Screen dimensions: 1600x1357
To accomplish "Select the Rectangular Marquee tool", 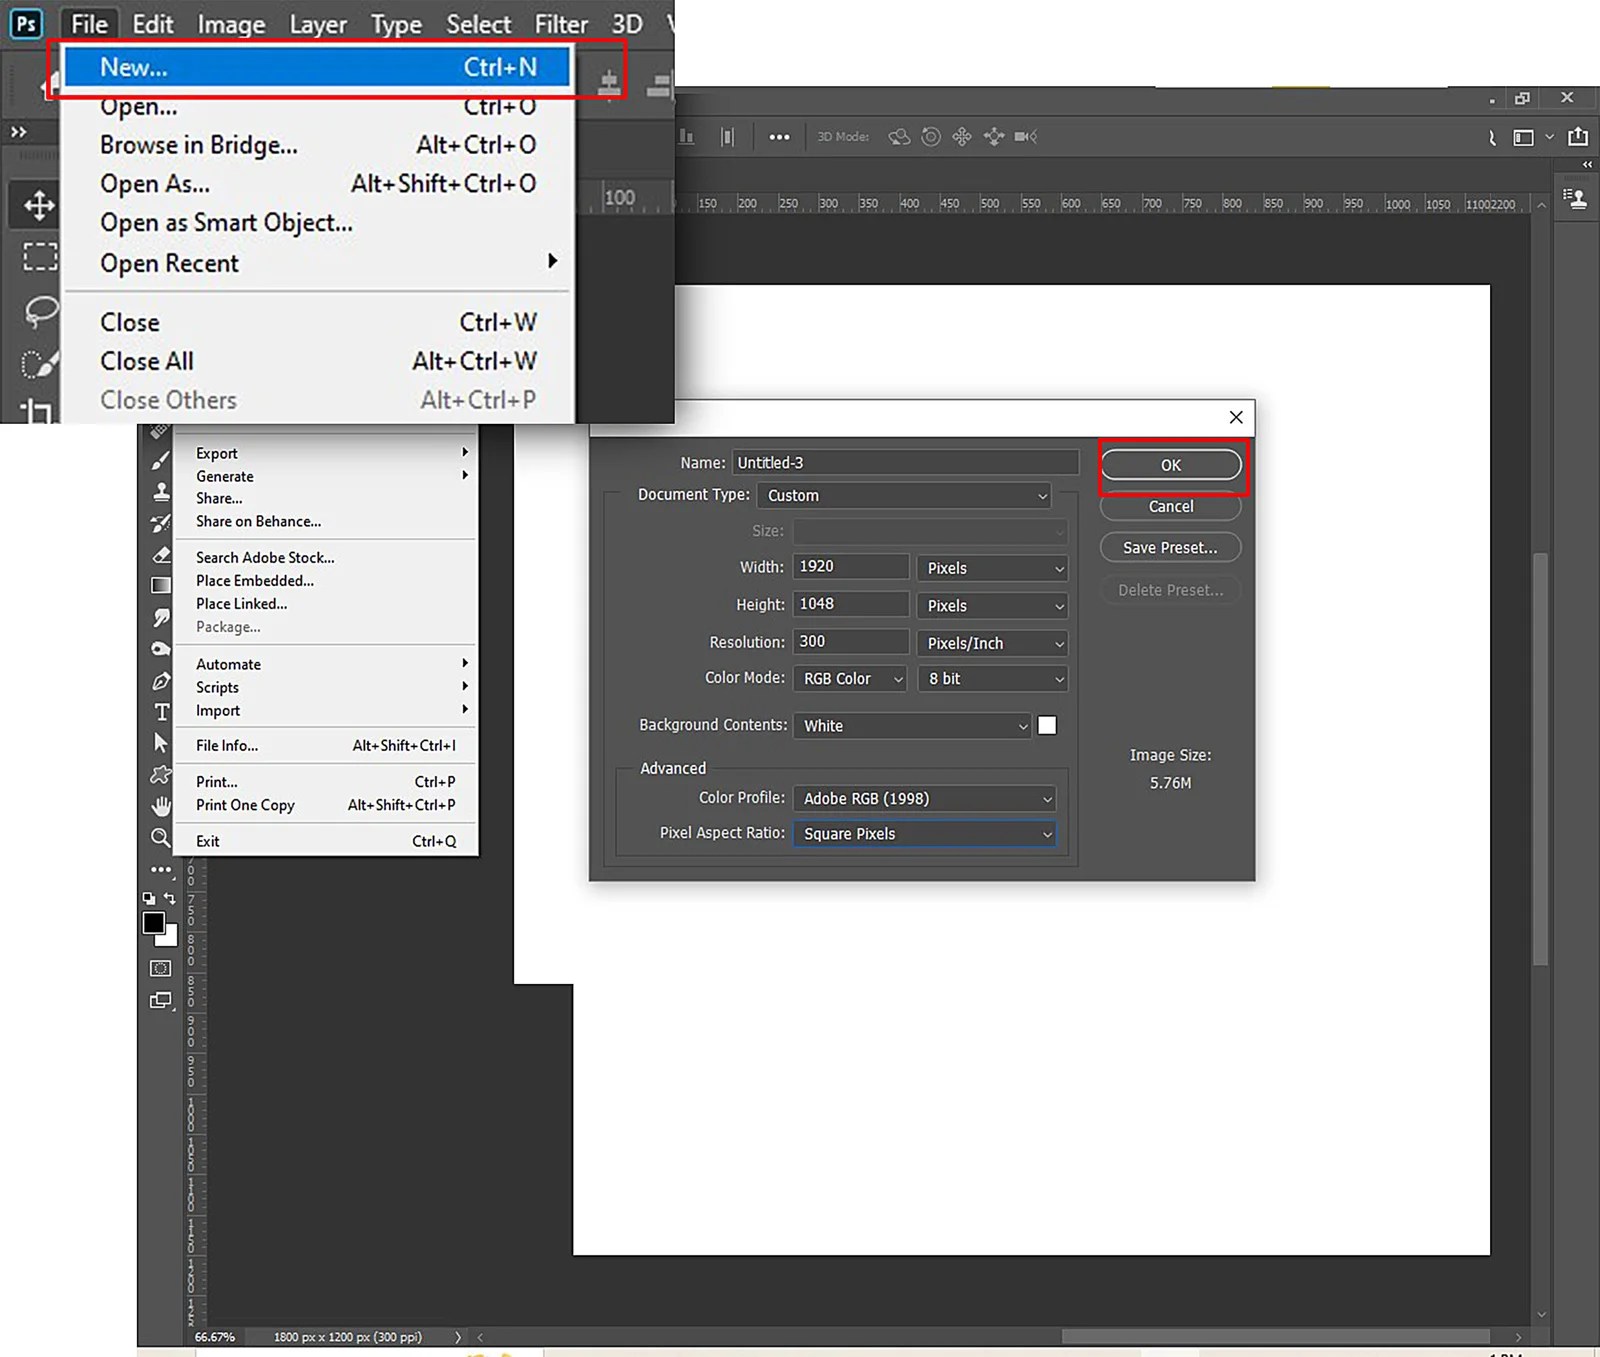I will (x=40, y=257).
